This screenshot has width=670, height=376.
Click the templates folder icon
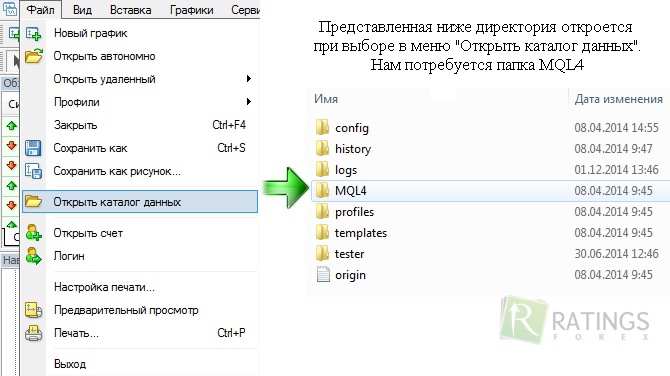coord(323,232)
